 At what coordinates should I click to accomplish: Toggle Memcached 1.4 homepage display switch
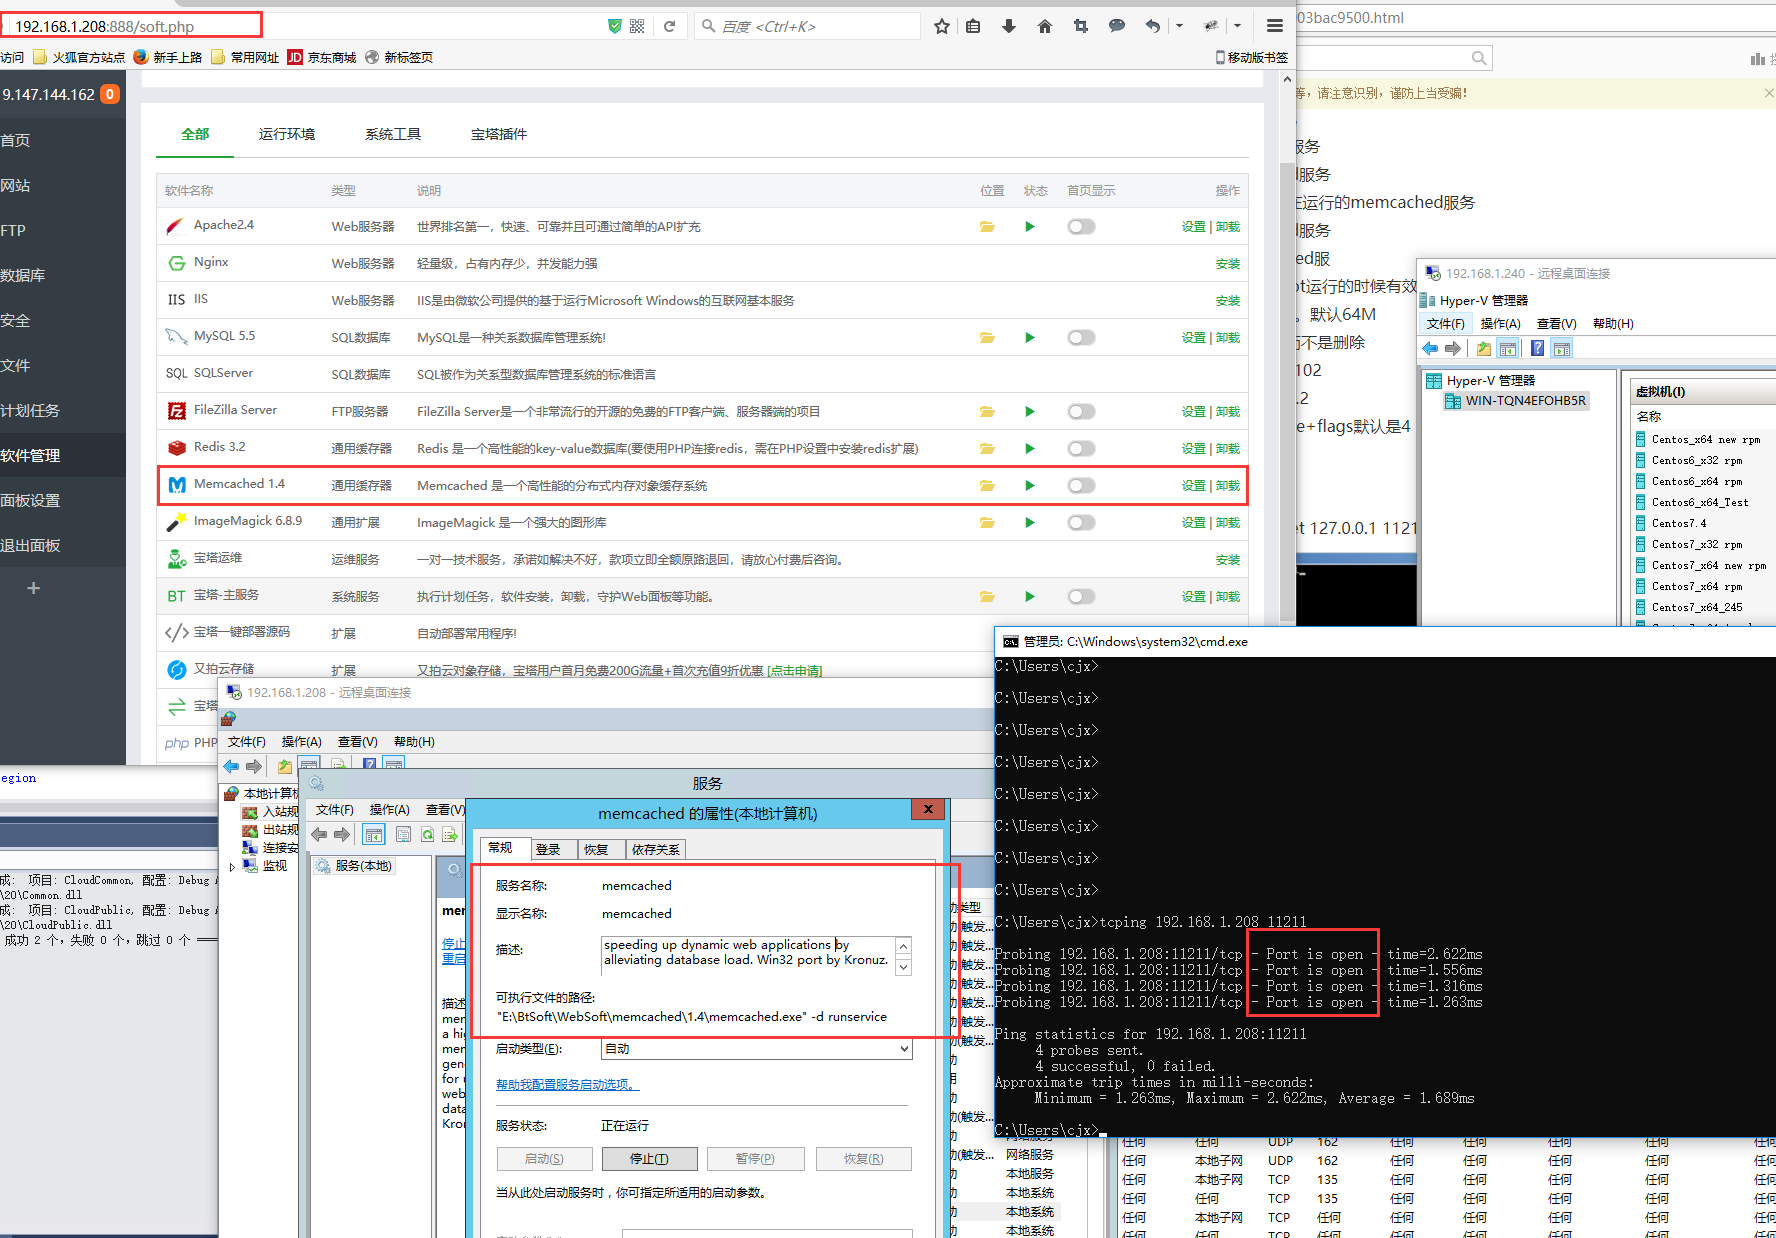tap(1081, 486)
